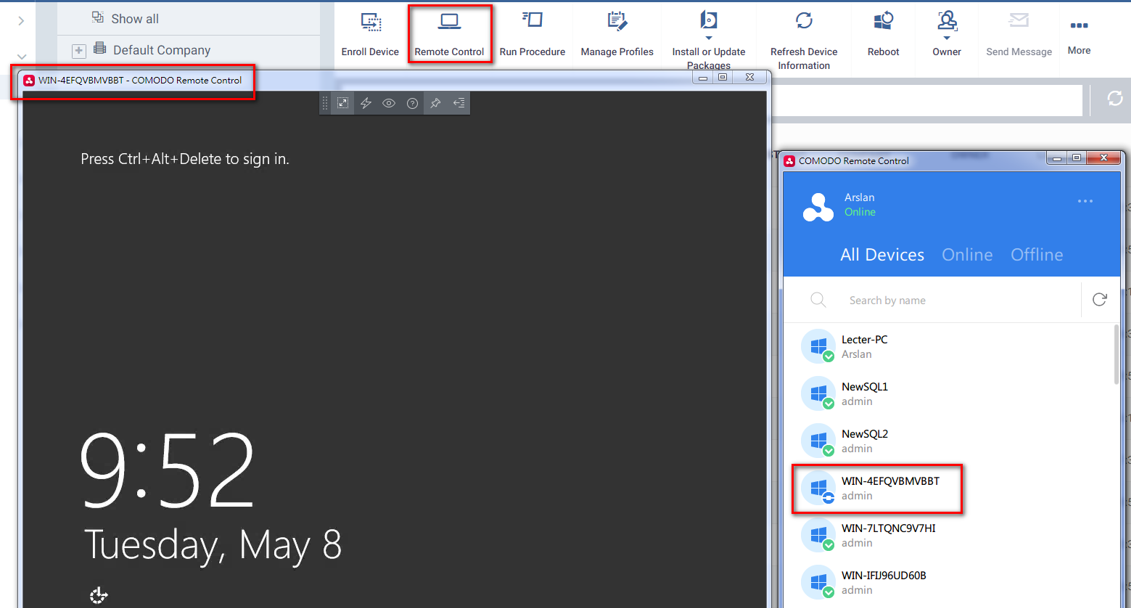Select Default Company in the tree
This screenshot has width=1131, height=608.
click(162, 50)
